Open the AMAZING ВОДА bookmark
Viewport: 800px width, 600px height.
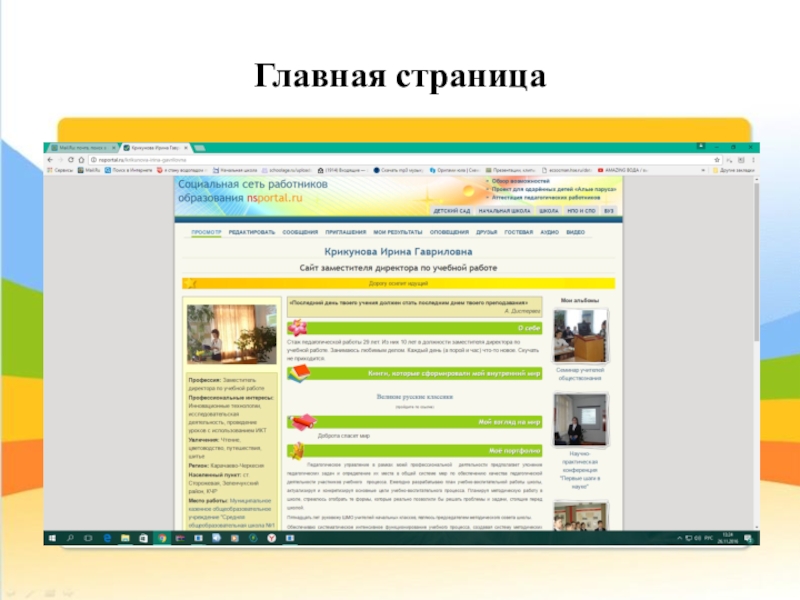622,170
